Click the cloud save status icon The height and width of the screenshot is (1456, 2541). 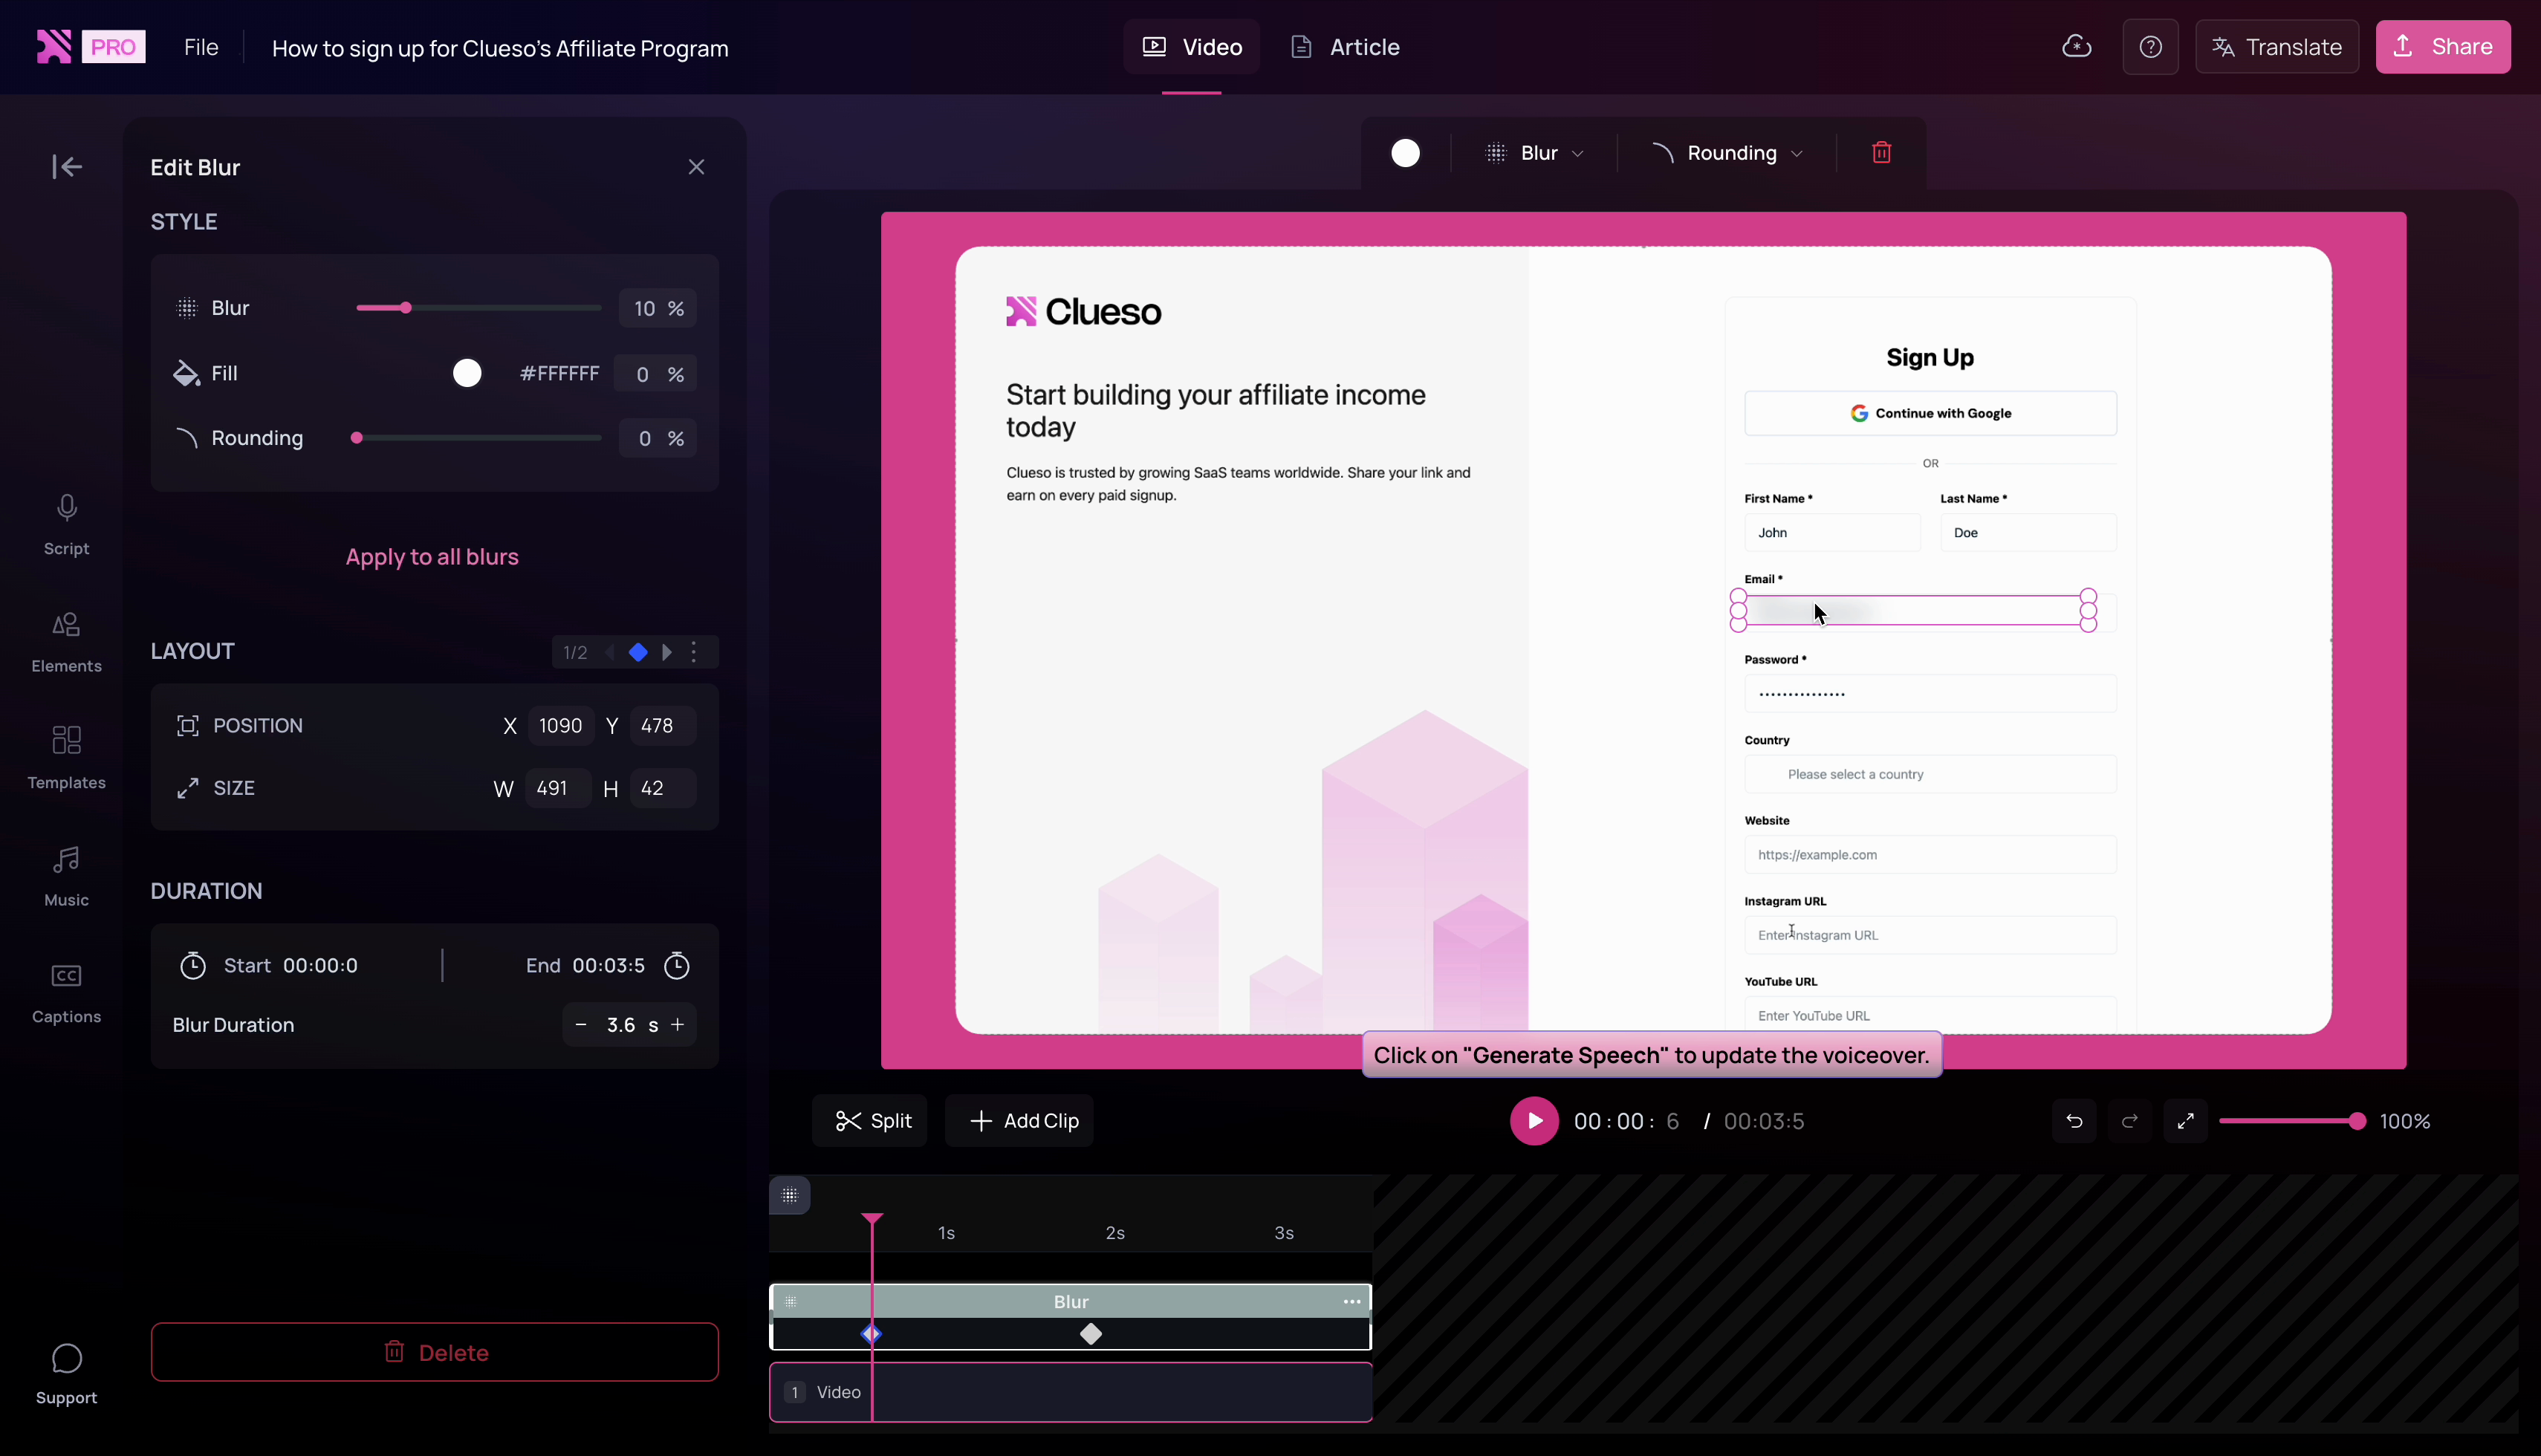(2076, 47)
